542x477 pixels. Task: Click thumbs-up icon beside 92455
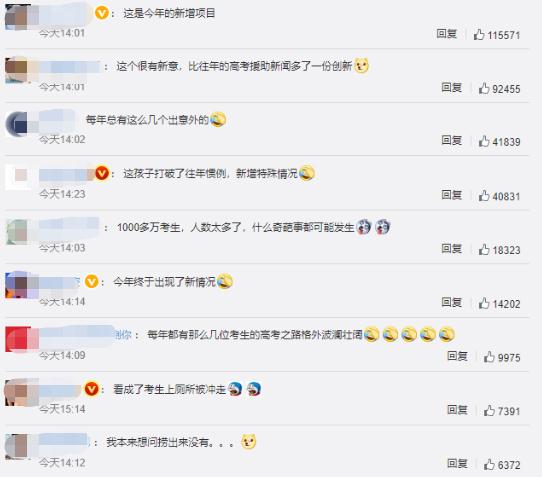(484, 88)
